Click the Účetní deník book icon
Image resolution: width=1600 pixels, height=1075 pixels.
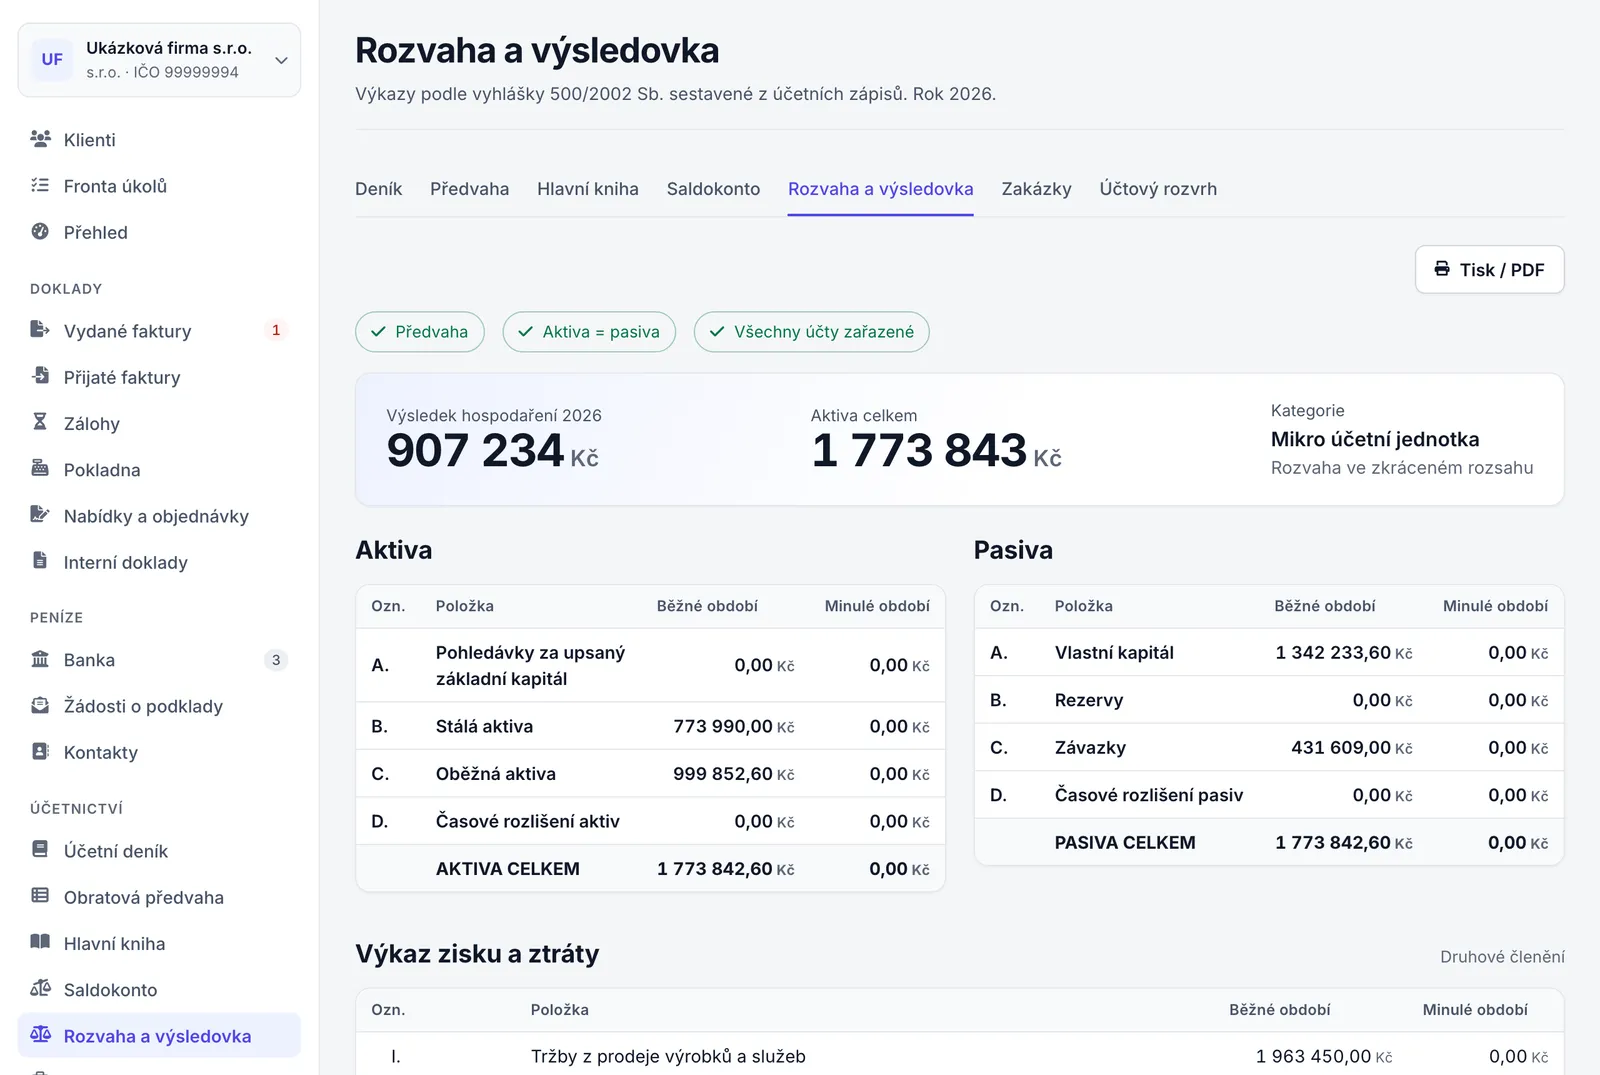[40, 849]
